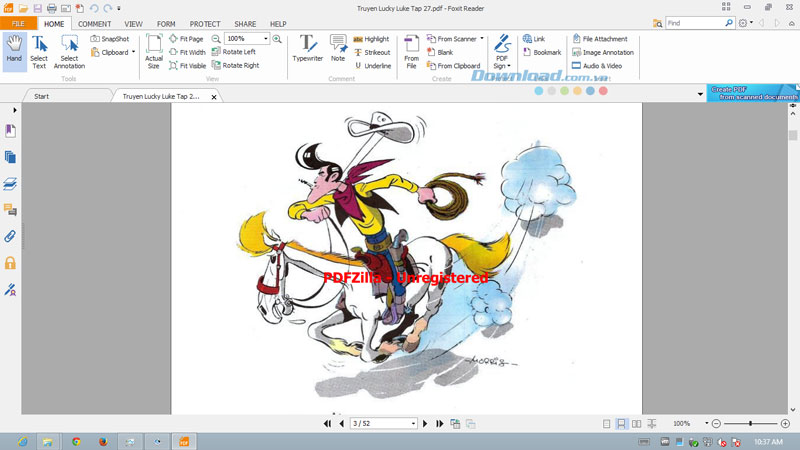Add a Note comment
This screenshot has height=450, width=800.
click(x=338, y=48)
